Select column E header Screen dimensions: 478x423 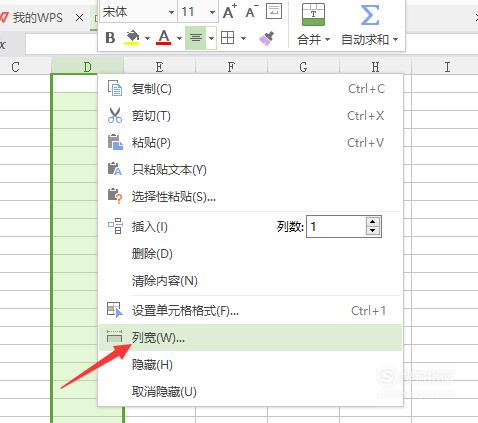(x=159, y=67)
